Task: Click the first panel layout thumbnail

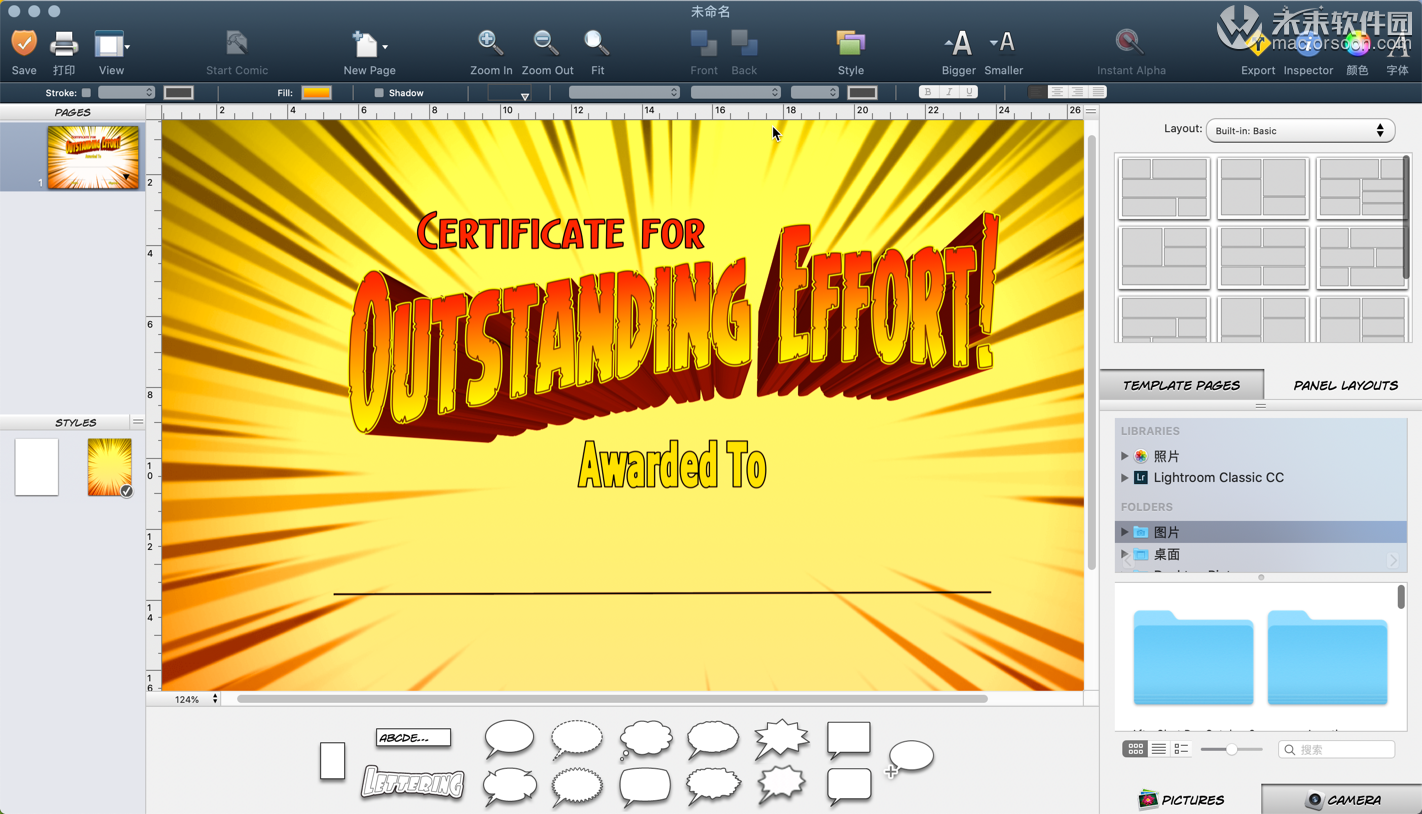Action: tap(1164, 187)
